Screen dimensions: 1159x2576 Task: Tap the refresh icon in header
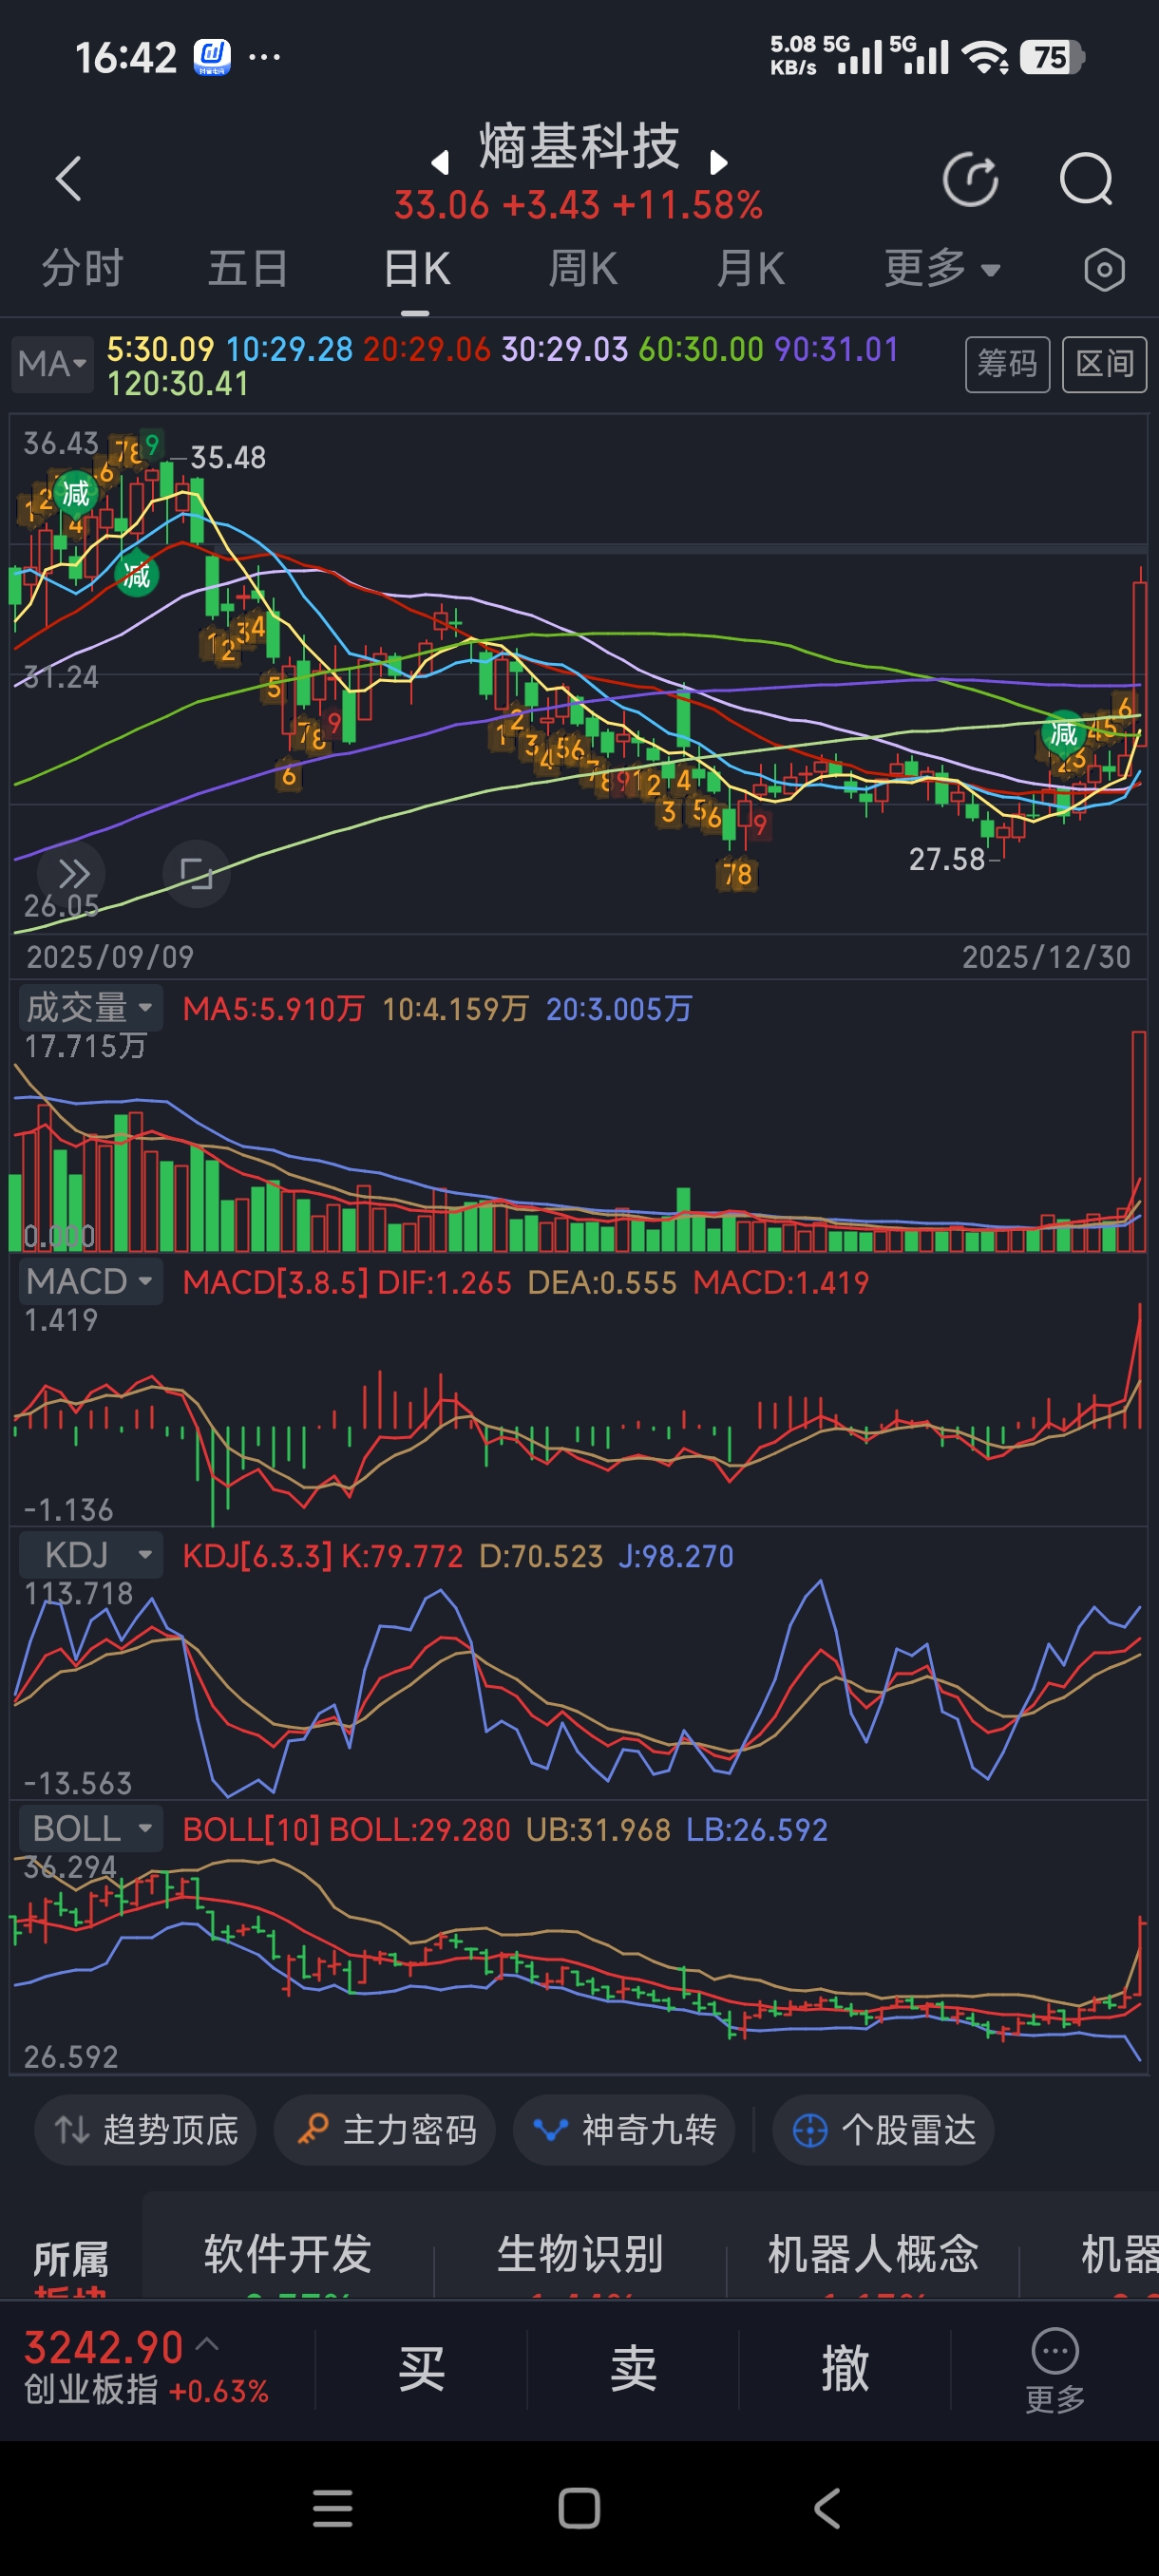tap(970, 180)
